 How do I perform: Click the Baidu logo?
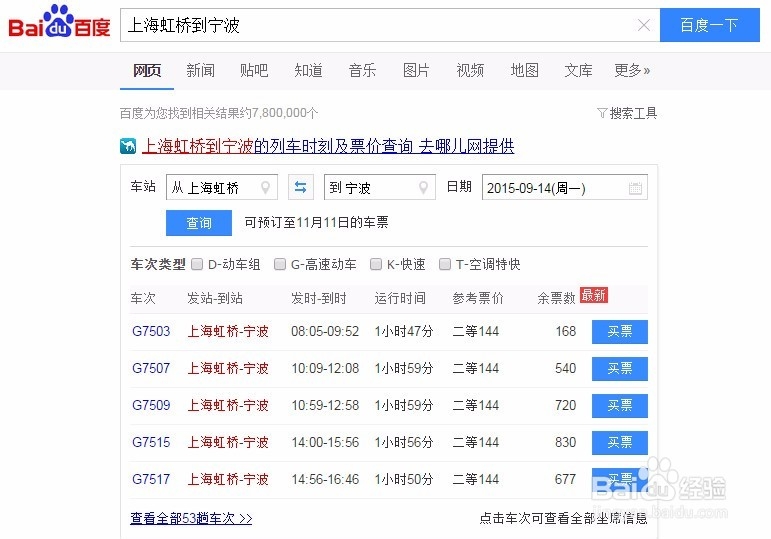click(x=59, y=22)
